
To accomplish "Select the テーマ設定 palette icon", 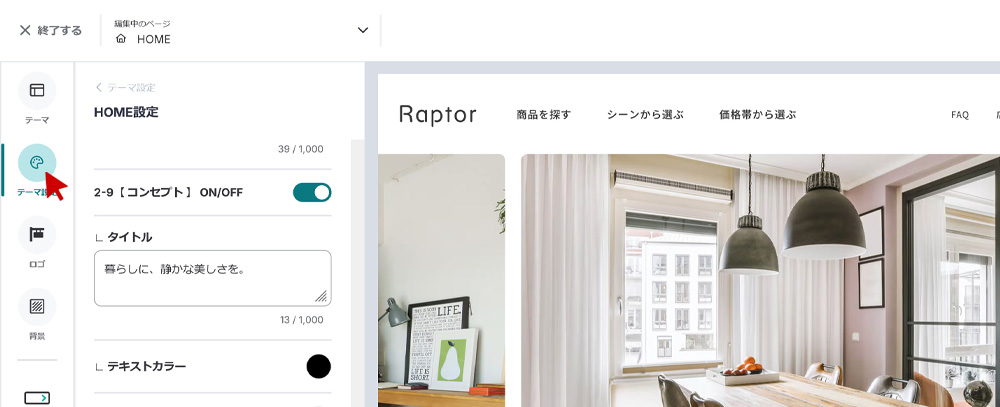I will pyautogui.click(x=37, y=163).
